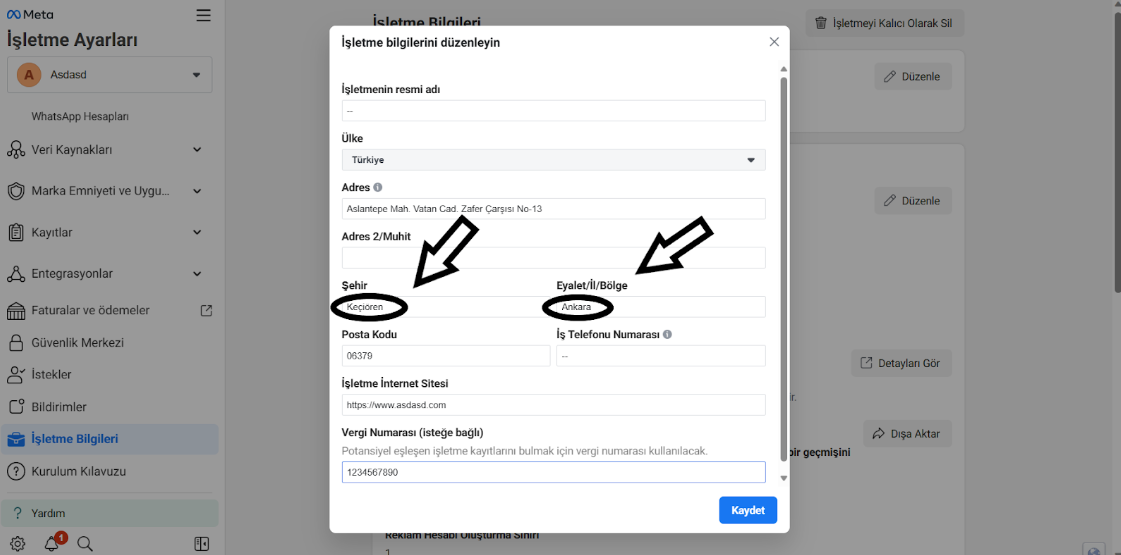Click the info icon beside Adres label
1121x555 pixels.
[x=377, y=187]
